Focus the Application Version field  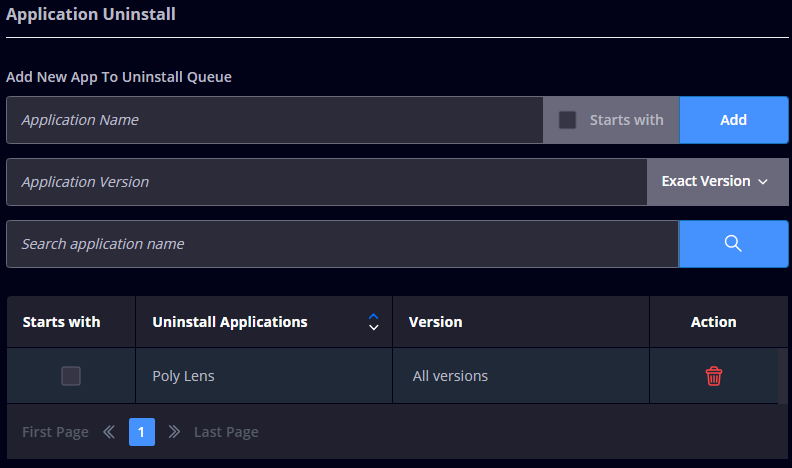[x=327, y=182]
